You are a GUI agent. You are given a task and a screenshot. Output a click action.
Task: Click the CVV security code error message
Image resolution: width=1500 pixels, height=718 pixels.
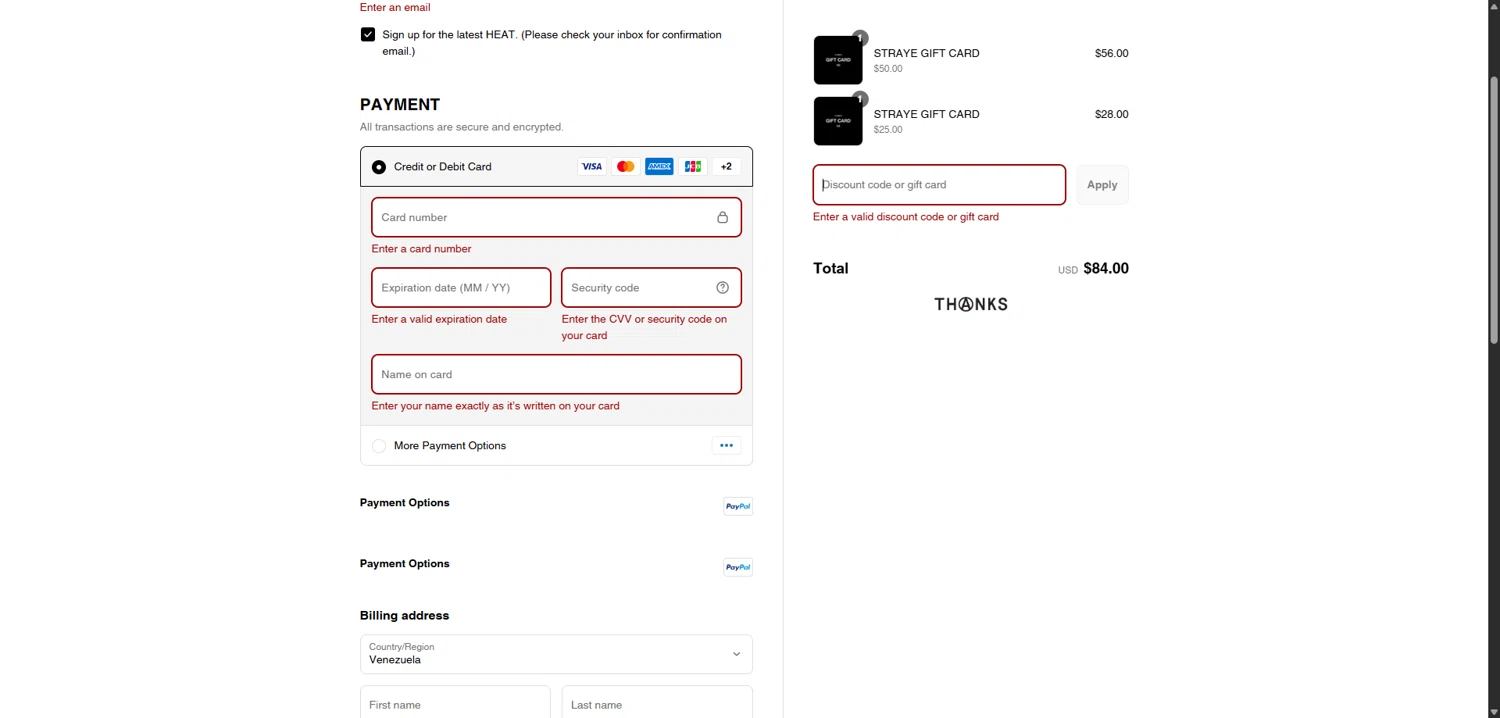point(644,327)
